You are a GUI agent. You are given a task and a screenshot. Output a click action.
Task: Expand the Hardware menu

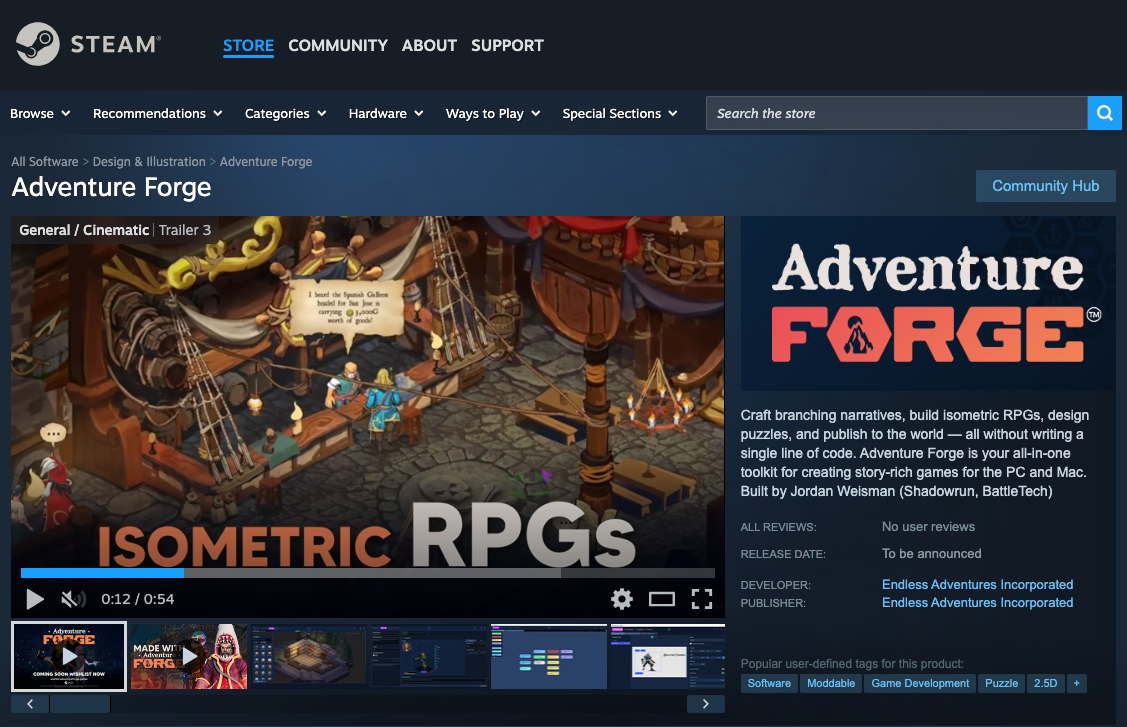(x=385, y=113)
